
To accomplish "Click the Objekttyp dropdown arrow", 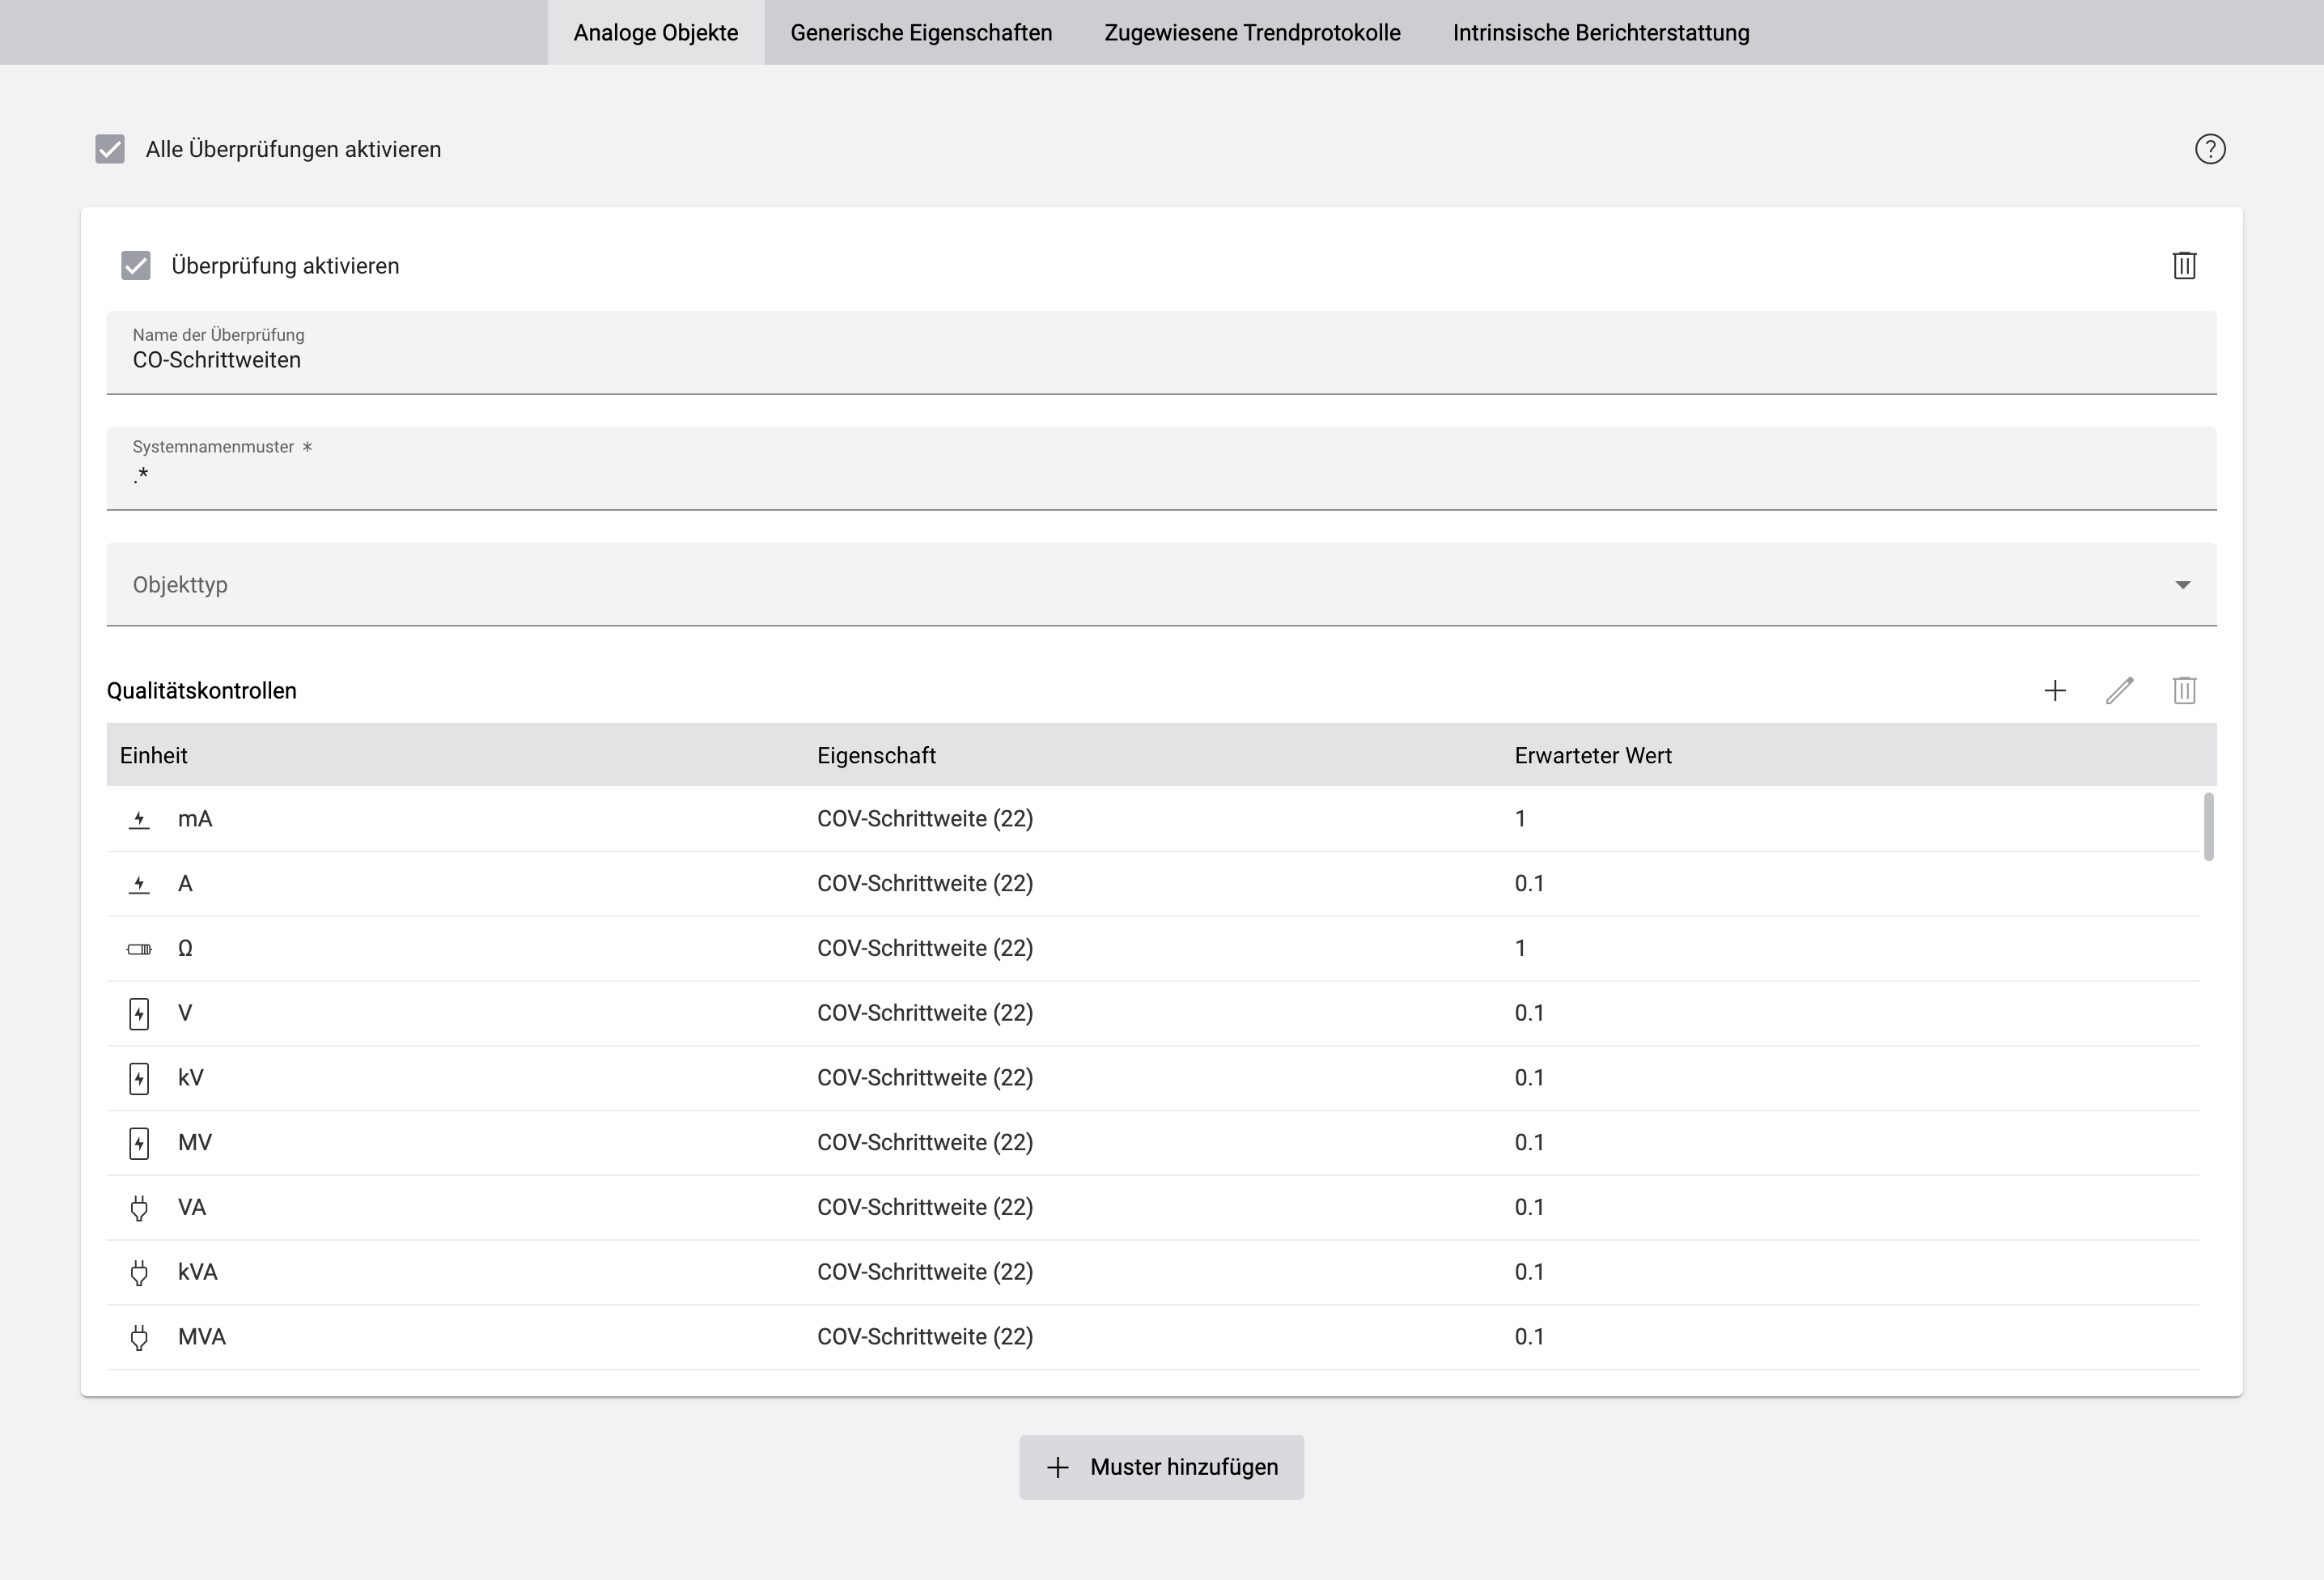I will click(2182, 585).
